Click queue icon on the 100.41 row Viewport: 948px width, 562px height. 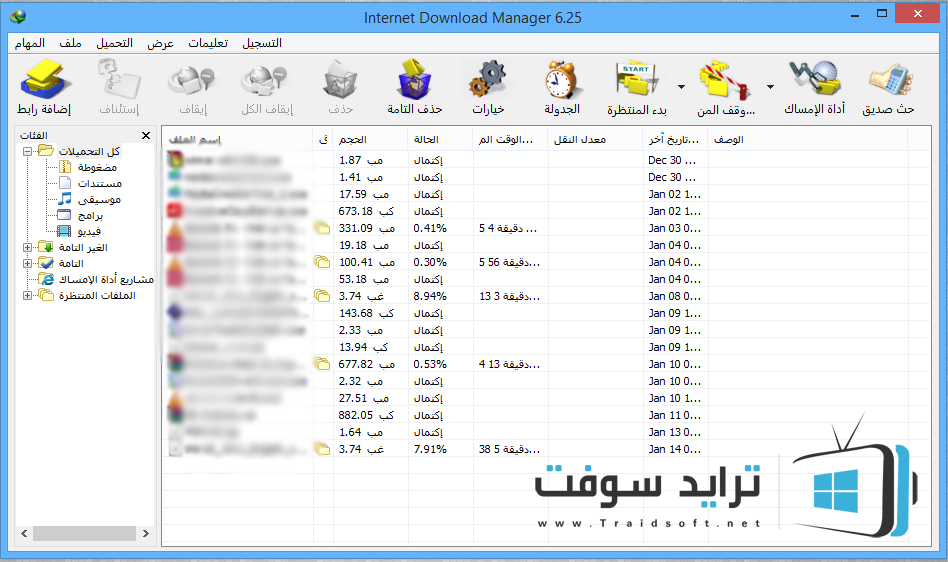click(x=322, y=262)
